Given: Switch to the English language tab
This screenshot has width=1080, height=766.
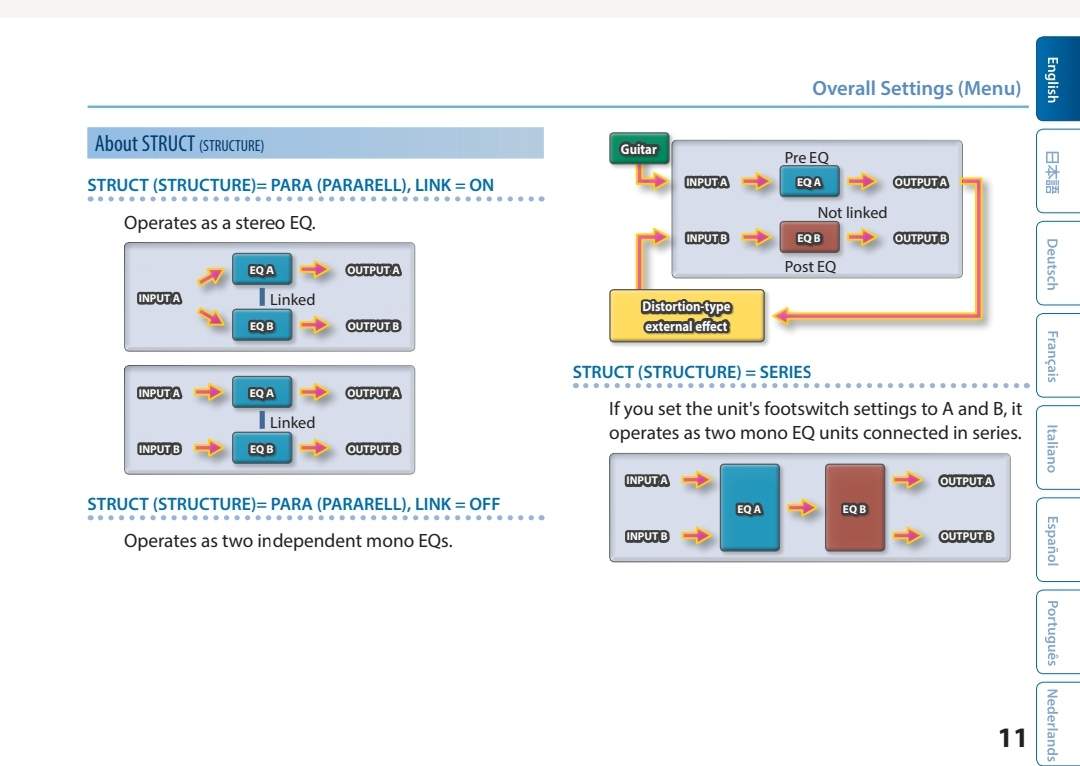Looking at the screenshot, I should [1058, 79].
